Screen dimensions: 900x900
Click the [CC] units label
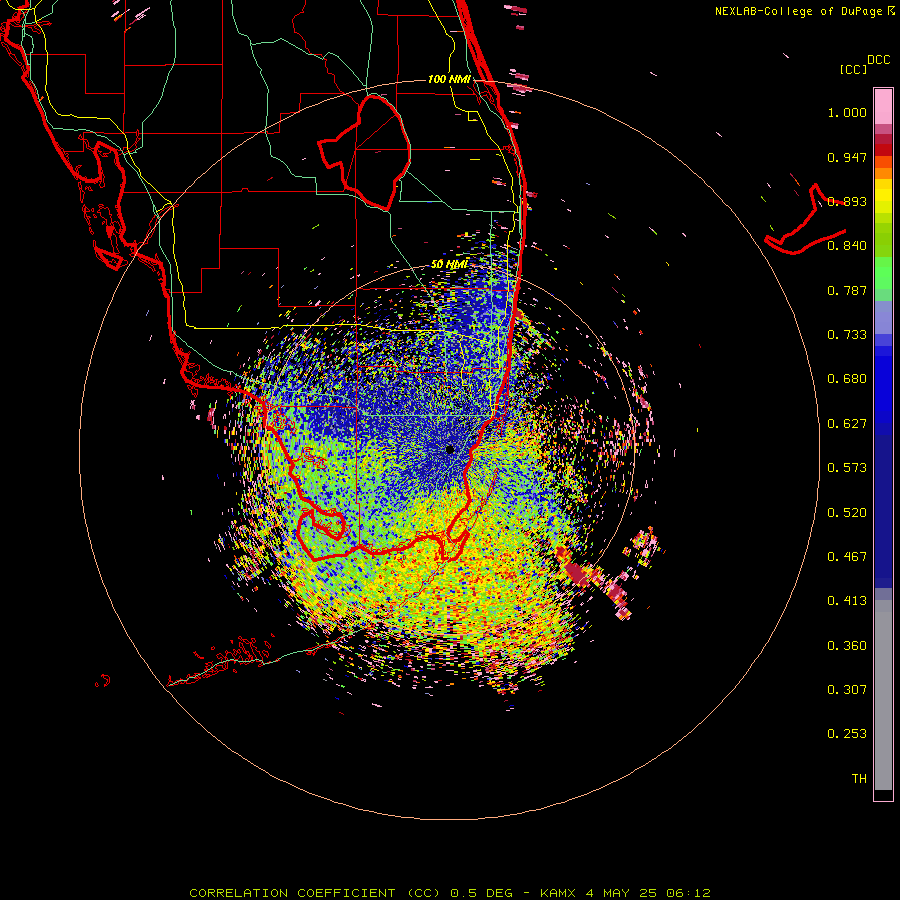pos(853,69)
